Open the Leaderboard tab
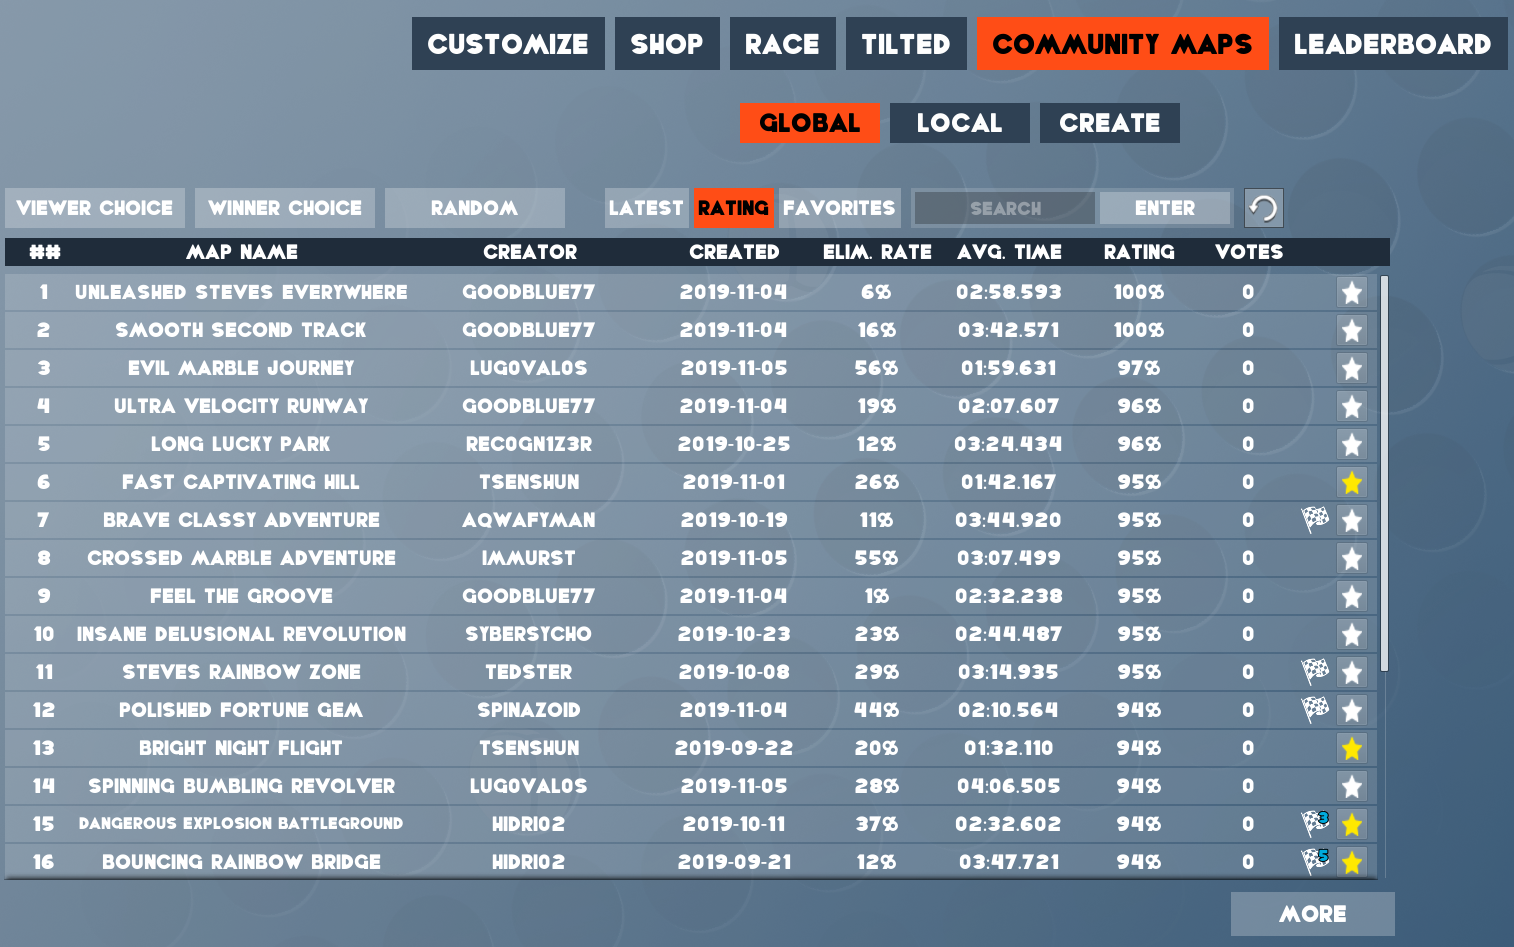The width and height of the screenshot is (1514, 947). click(1392, 44)
